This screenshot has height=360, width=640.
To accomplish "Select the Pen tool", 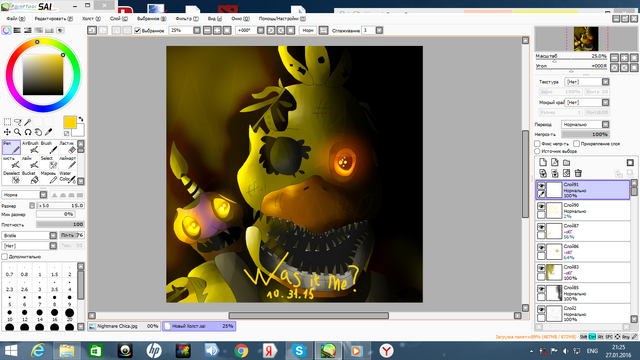I will pyautogui.click(x=11, y=147).
